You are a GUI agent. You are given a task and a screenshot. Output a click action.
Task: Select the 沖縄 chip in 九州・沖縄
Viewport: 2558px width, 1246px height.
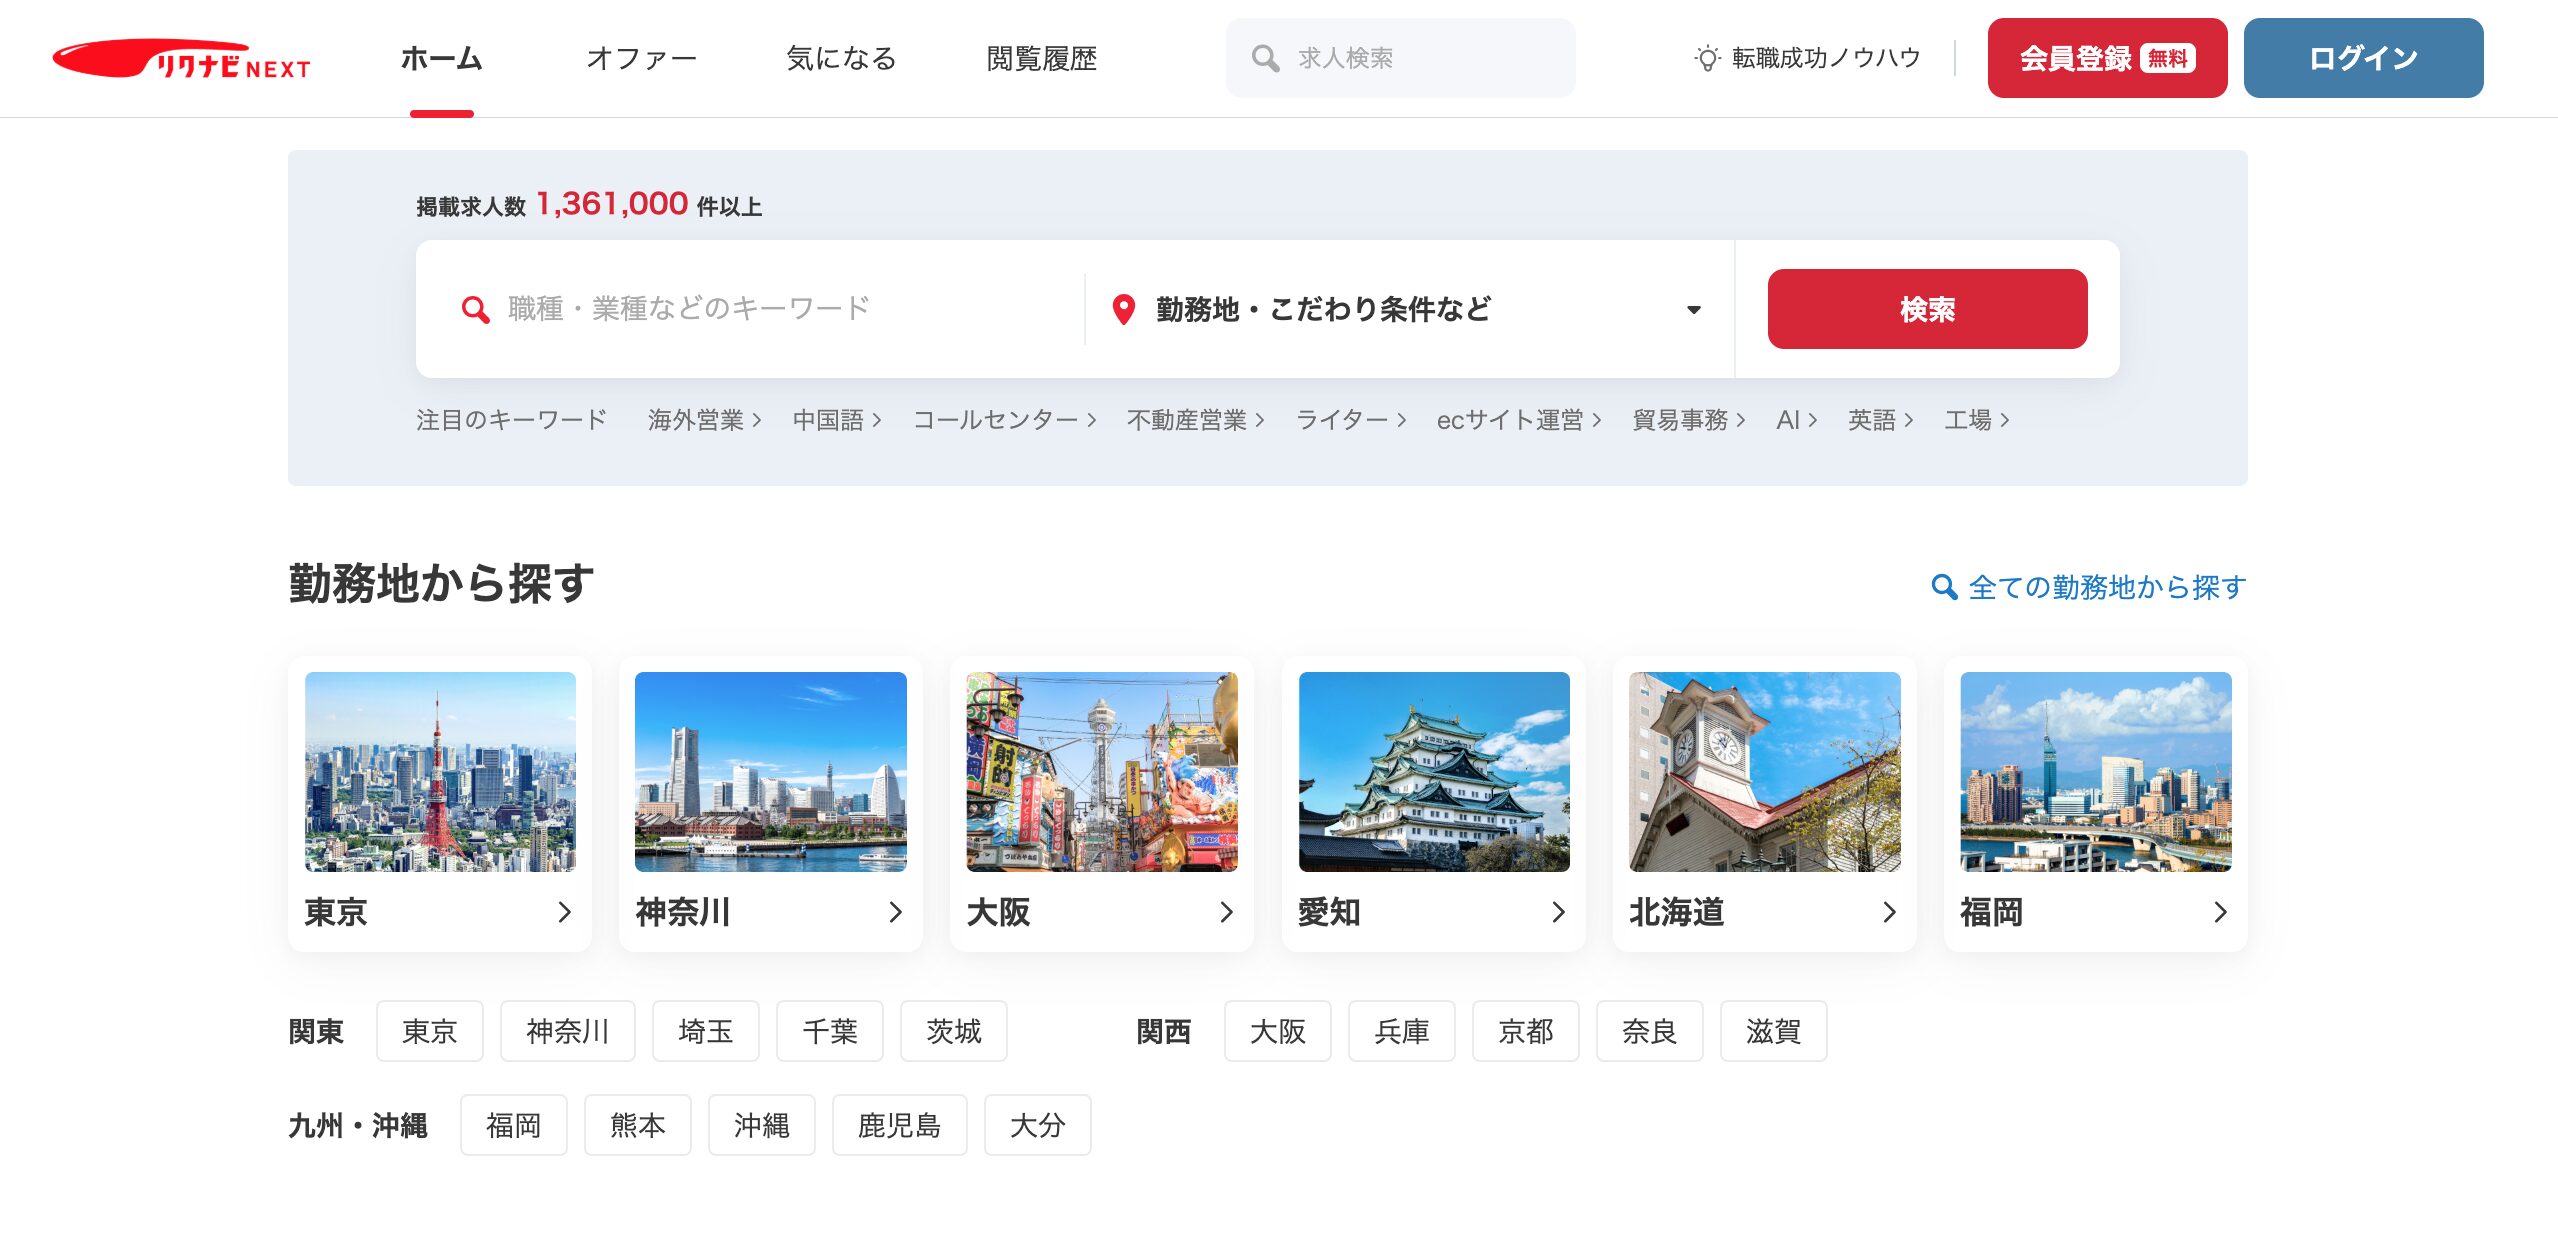click(x=761, y=1125)
